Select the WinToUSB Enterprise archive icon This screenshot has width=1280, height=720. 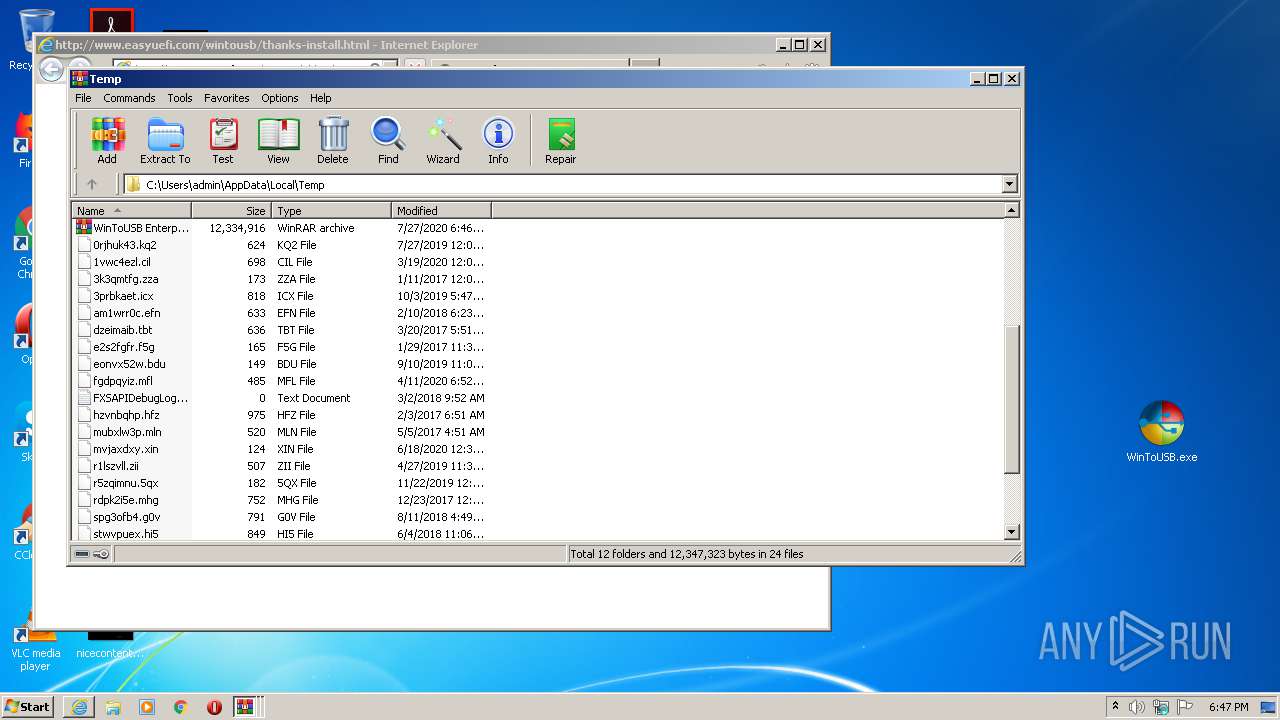click(x=84, y=228)
